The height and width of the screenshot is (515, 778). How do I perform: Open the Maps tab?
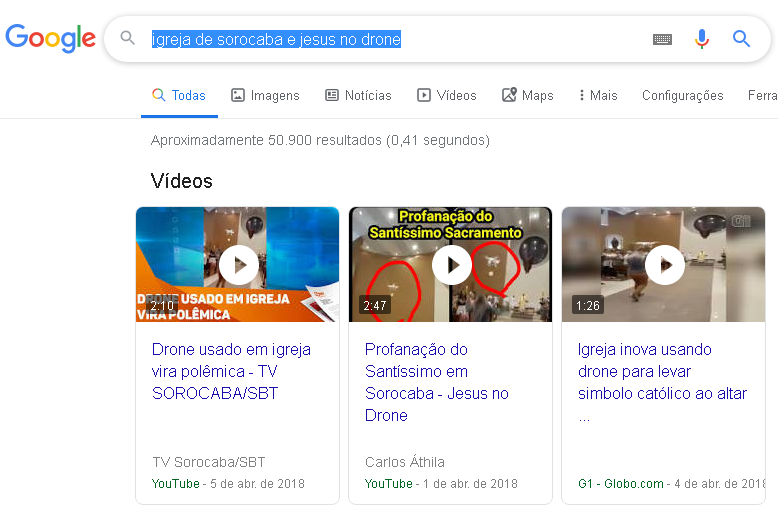[x=527, y=95]
